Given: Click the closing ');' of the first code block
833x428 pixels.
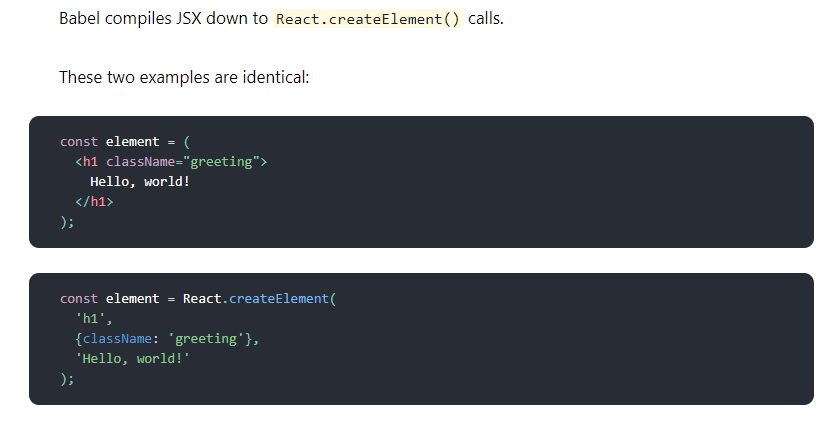Looking at the screenshot, I should 67,221.
